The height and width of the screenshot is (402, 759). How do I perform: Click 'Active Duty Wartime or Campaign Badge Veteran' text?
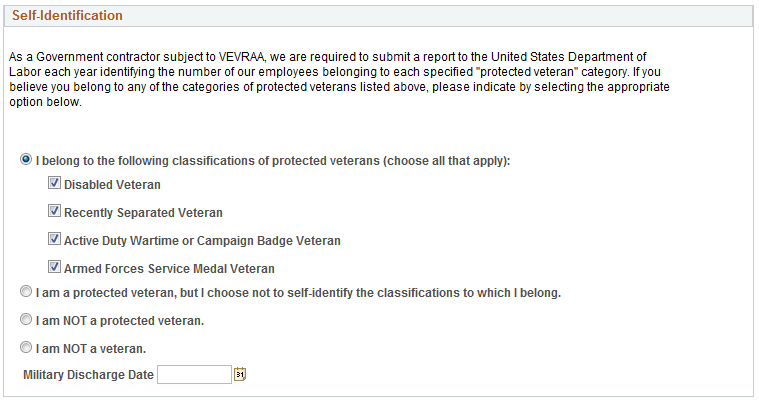pos(202,241)
